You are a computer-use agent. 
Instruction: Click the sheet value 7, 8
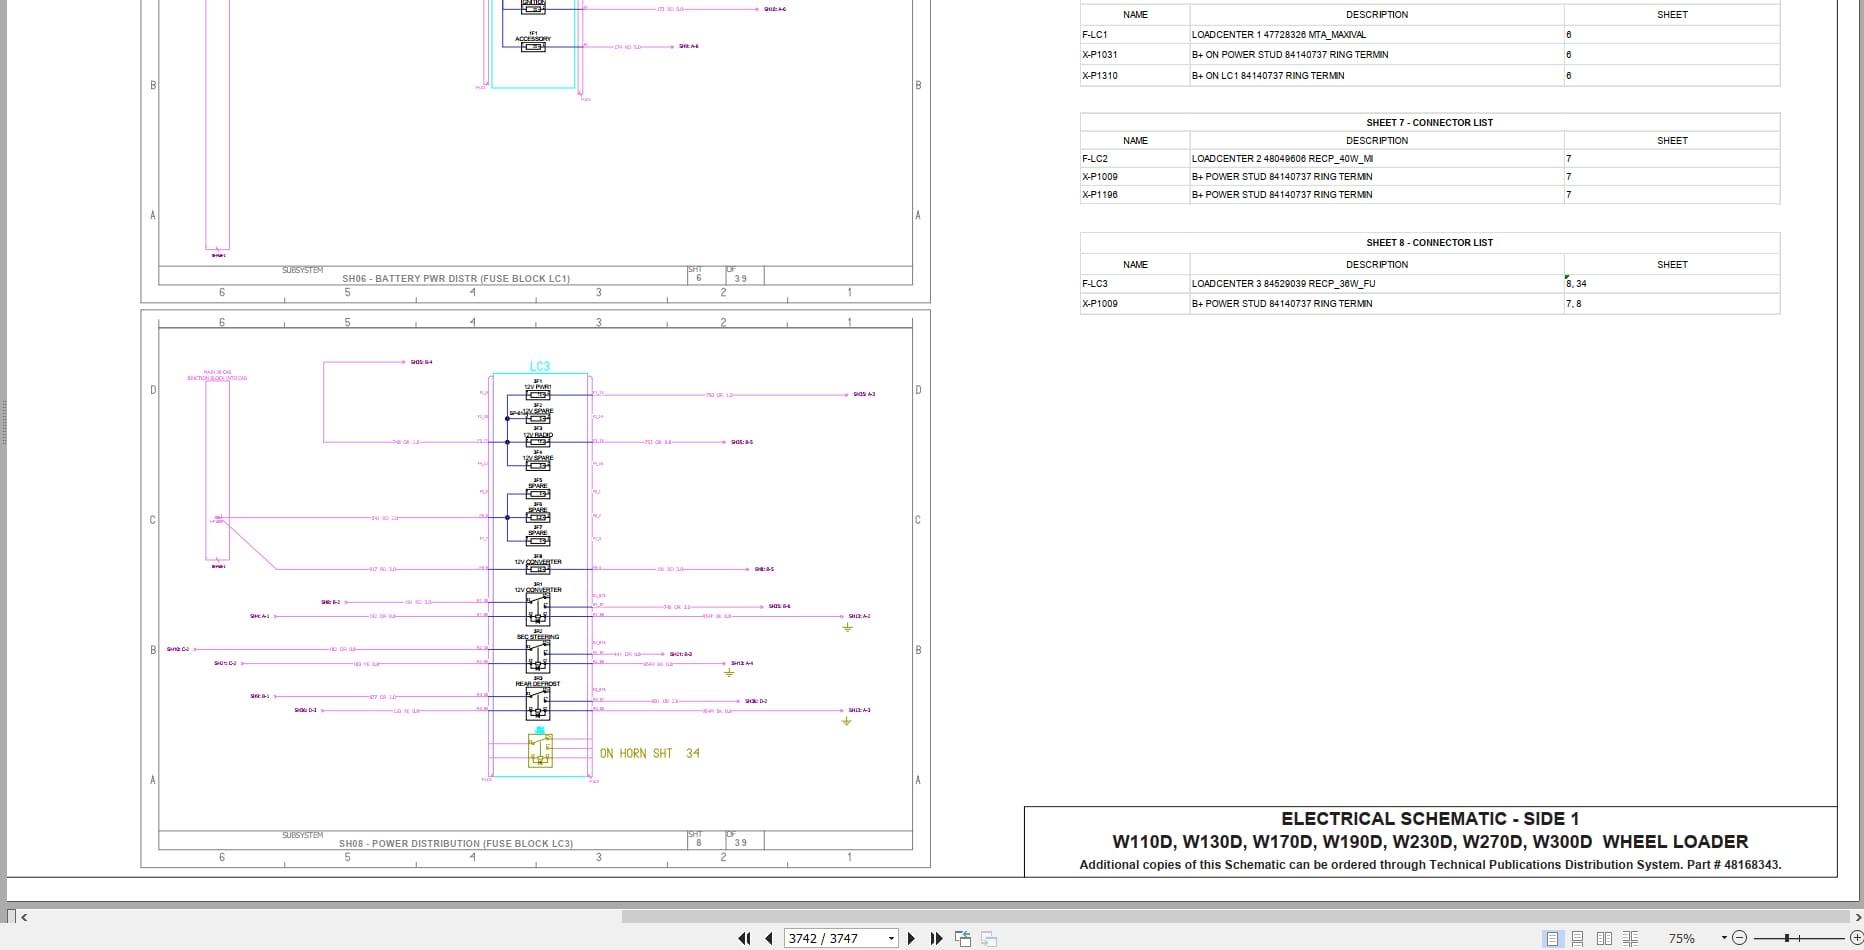pyautogui.click(x=1574, y=303)
